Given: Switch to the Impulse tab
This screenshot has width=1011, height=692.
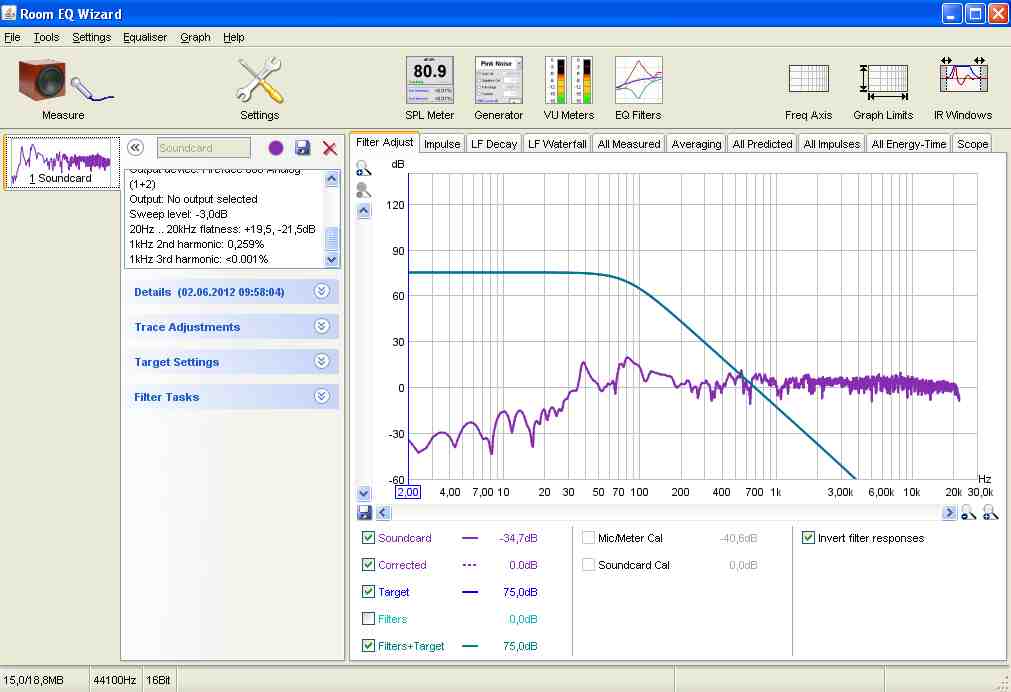Looking at the screenshot, I should point(442,144).
